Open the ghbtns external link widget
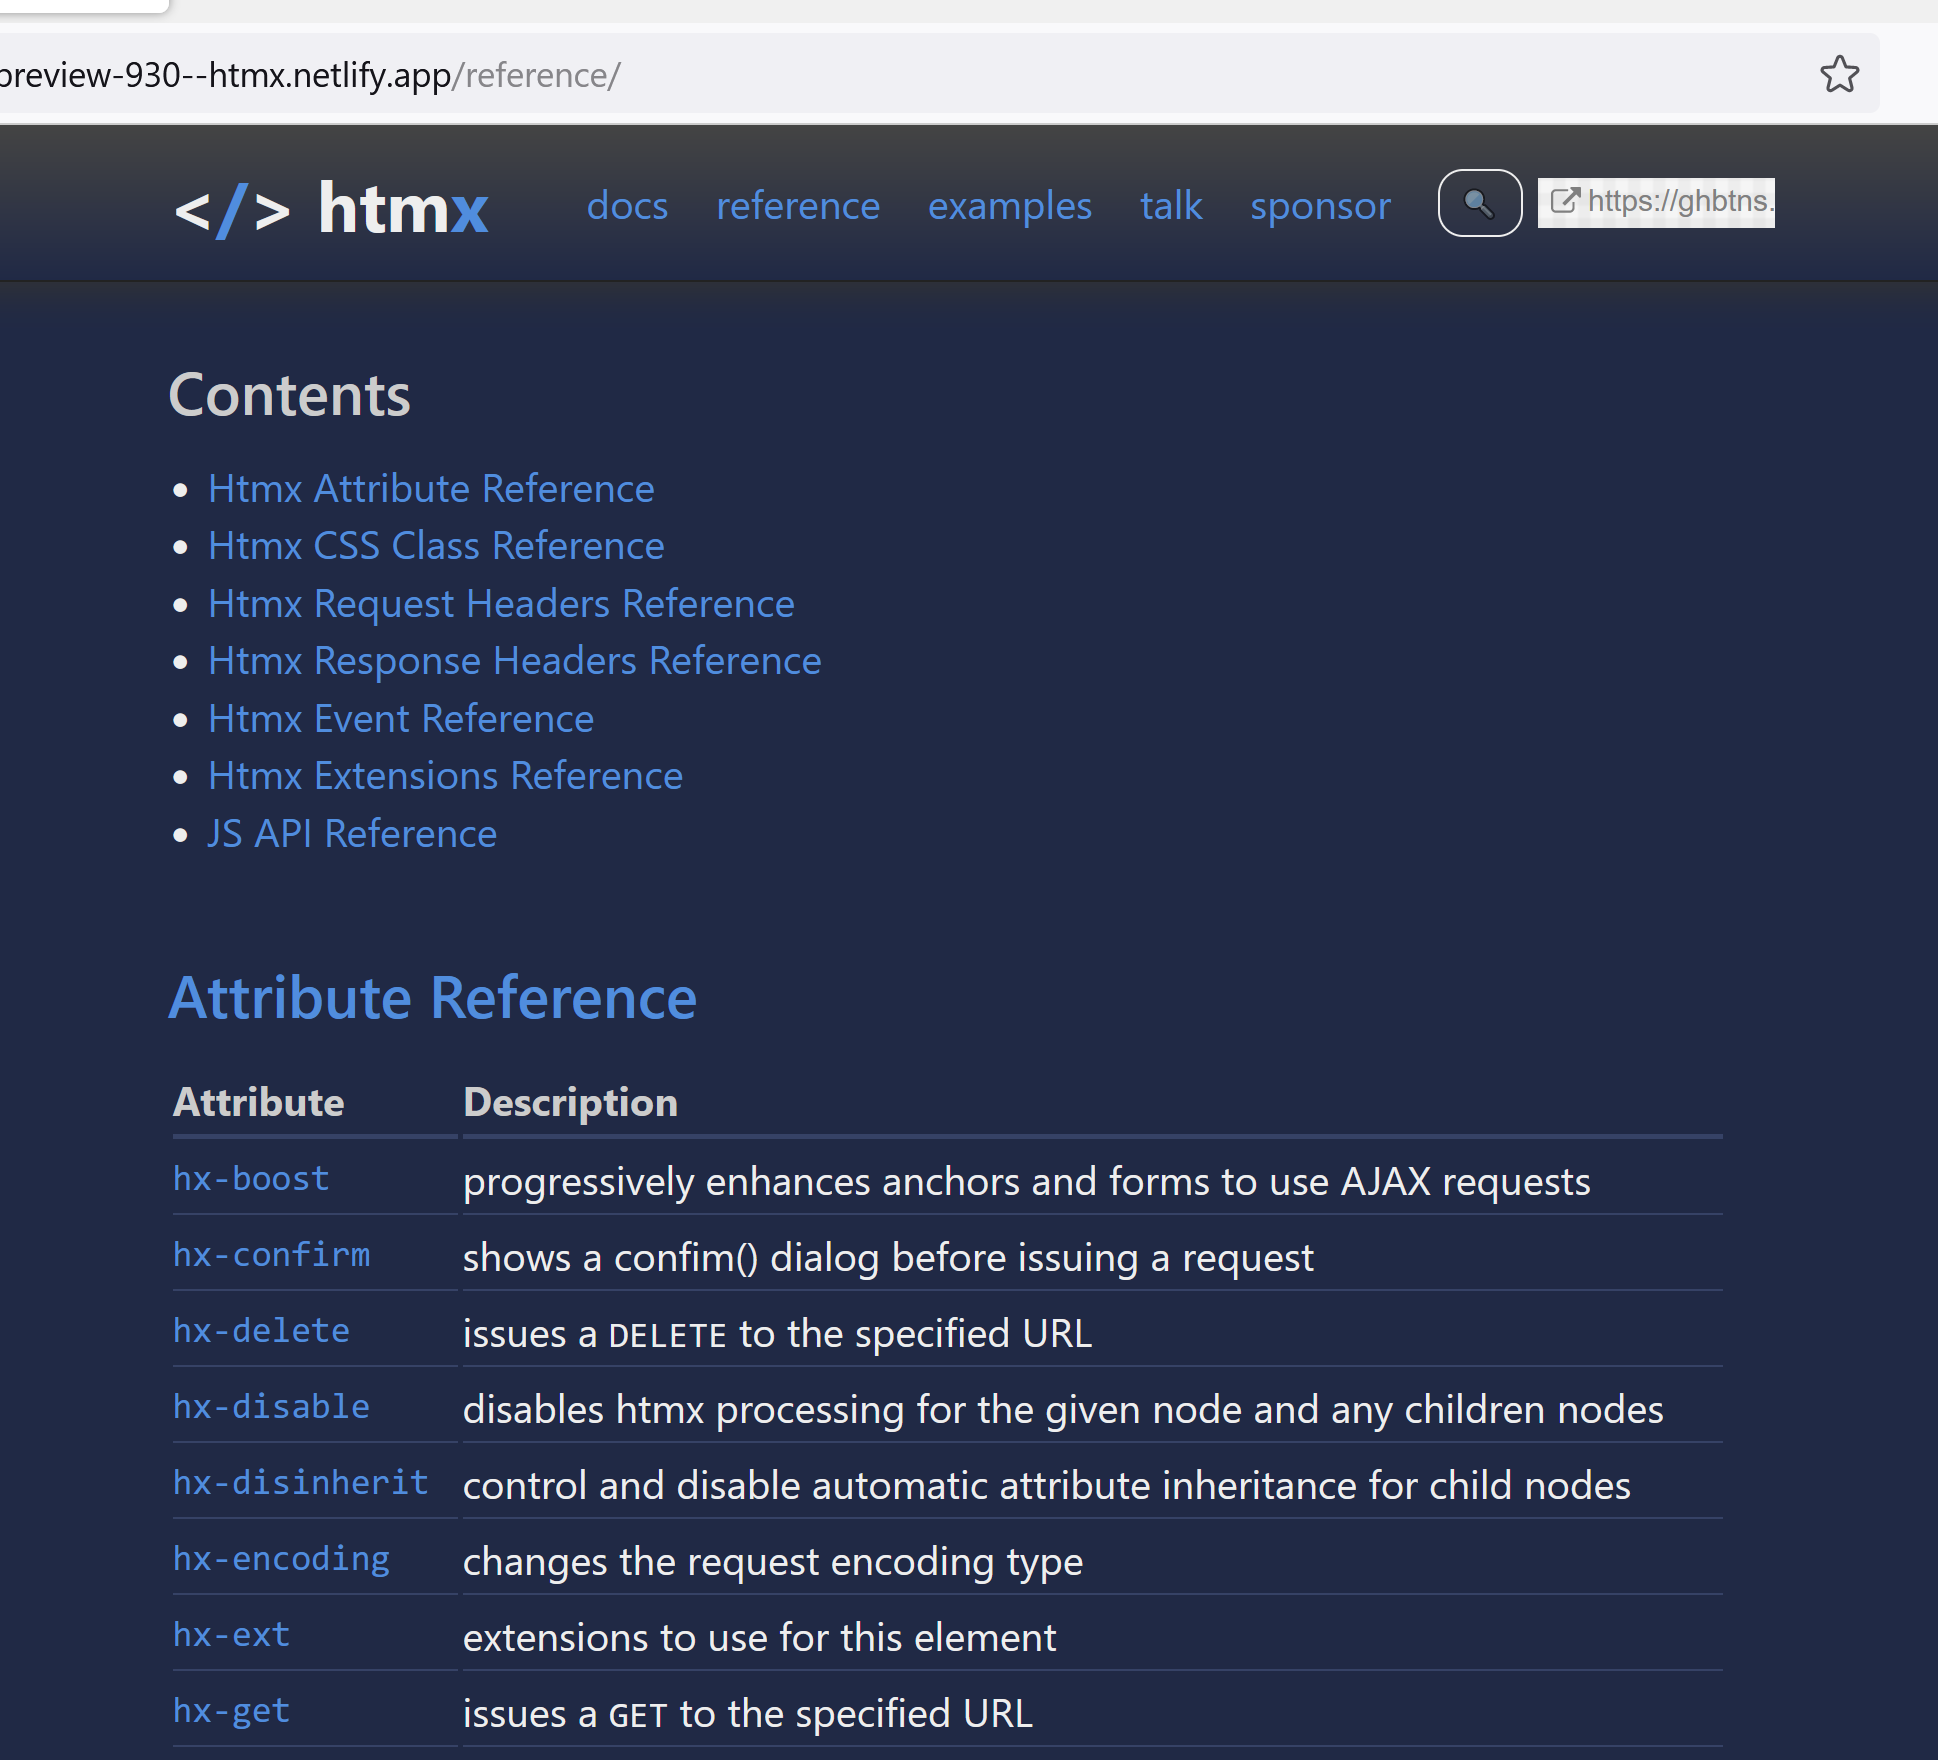 pos(1655,202)
